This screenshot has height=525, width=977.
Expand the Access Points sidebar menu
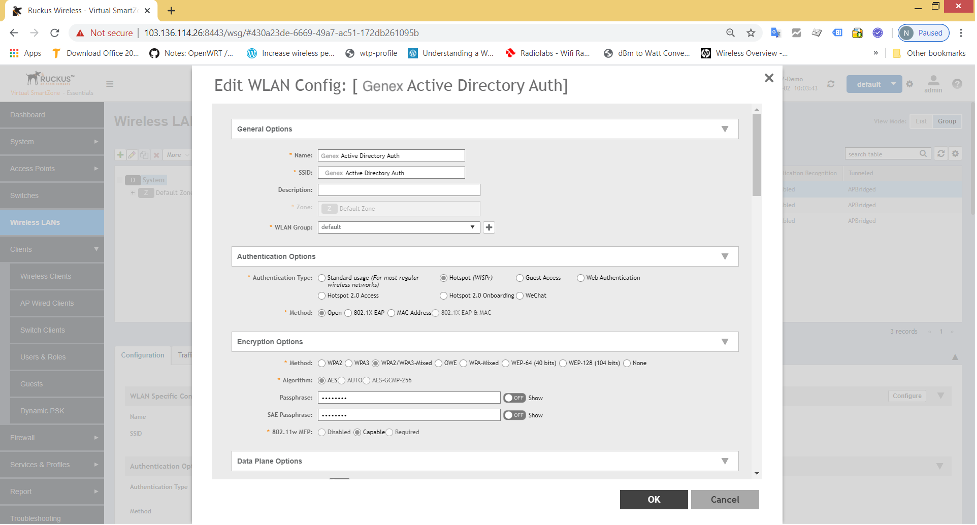(x=52, y=169)
